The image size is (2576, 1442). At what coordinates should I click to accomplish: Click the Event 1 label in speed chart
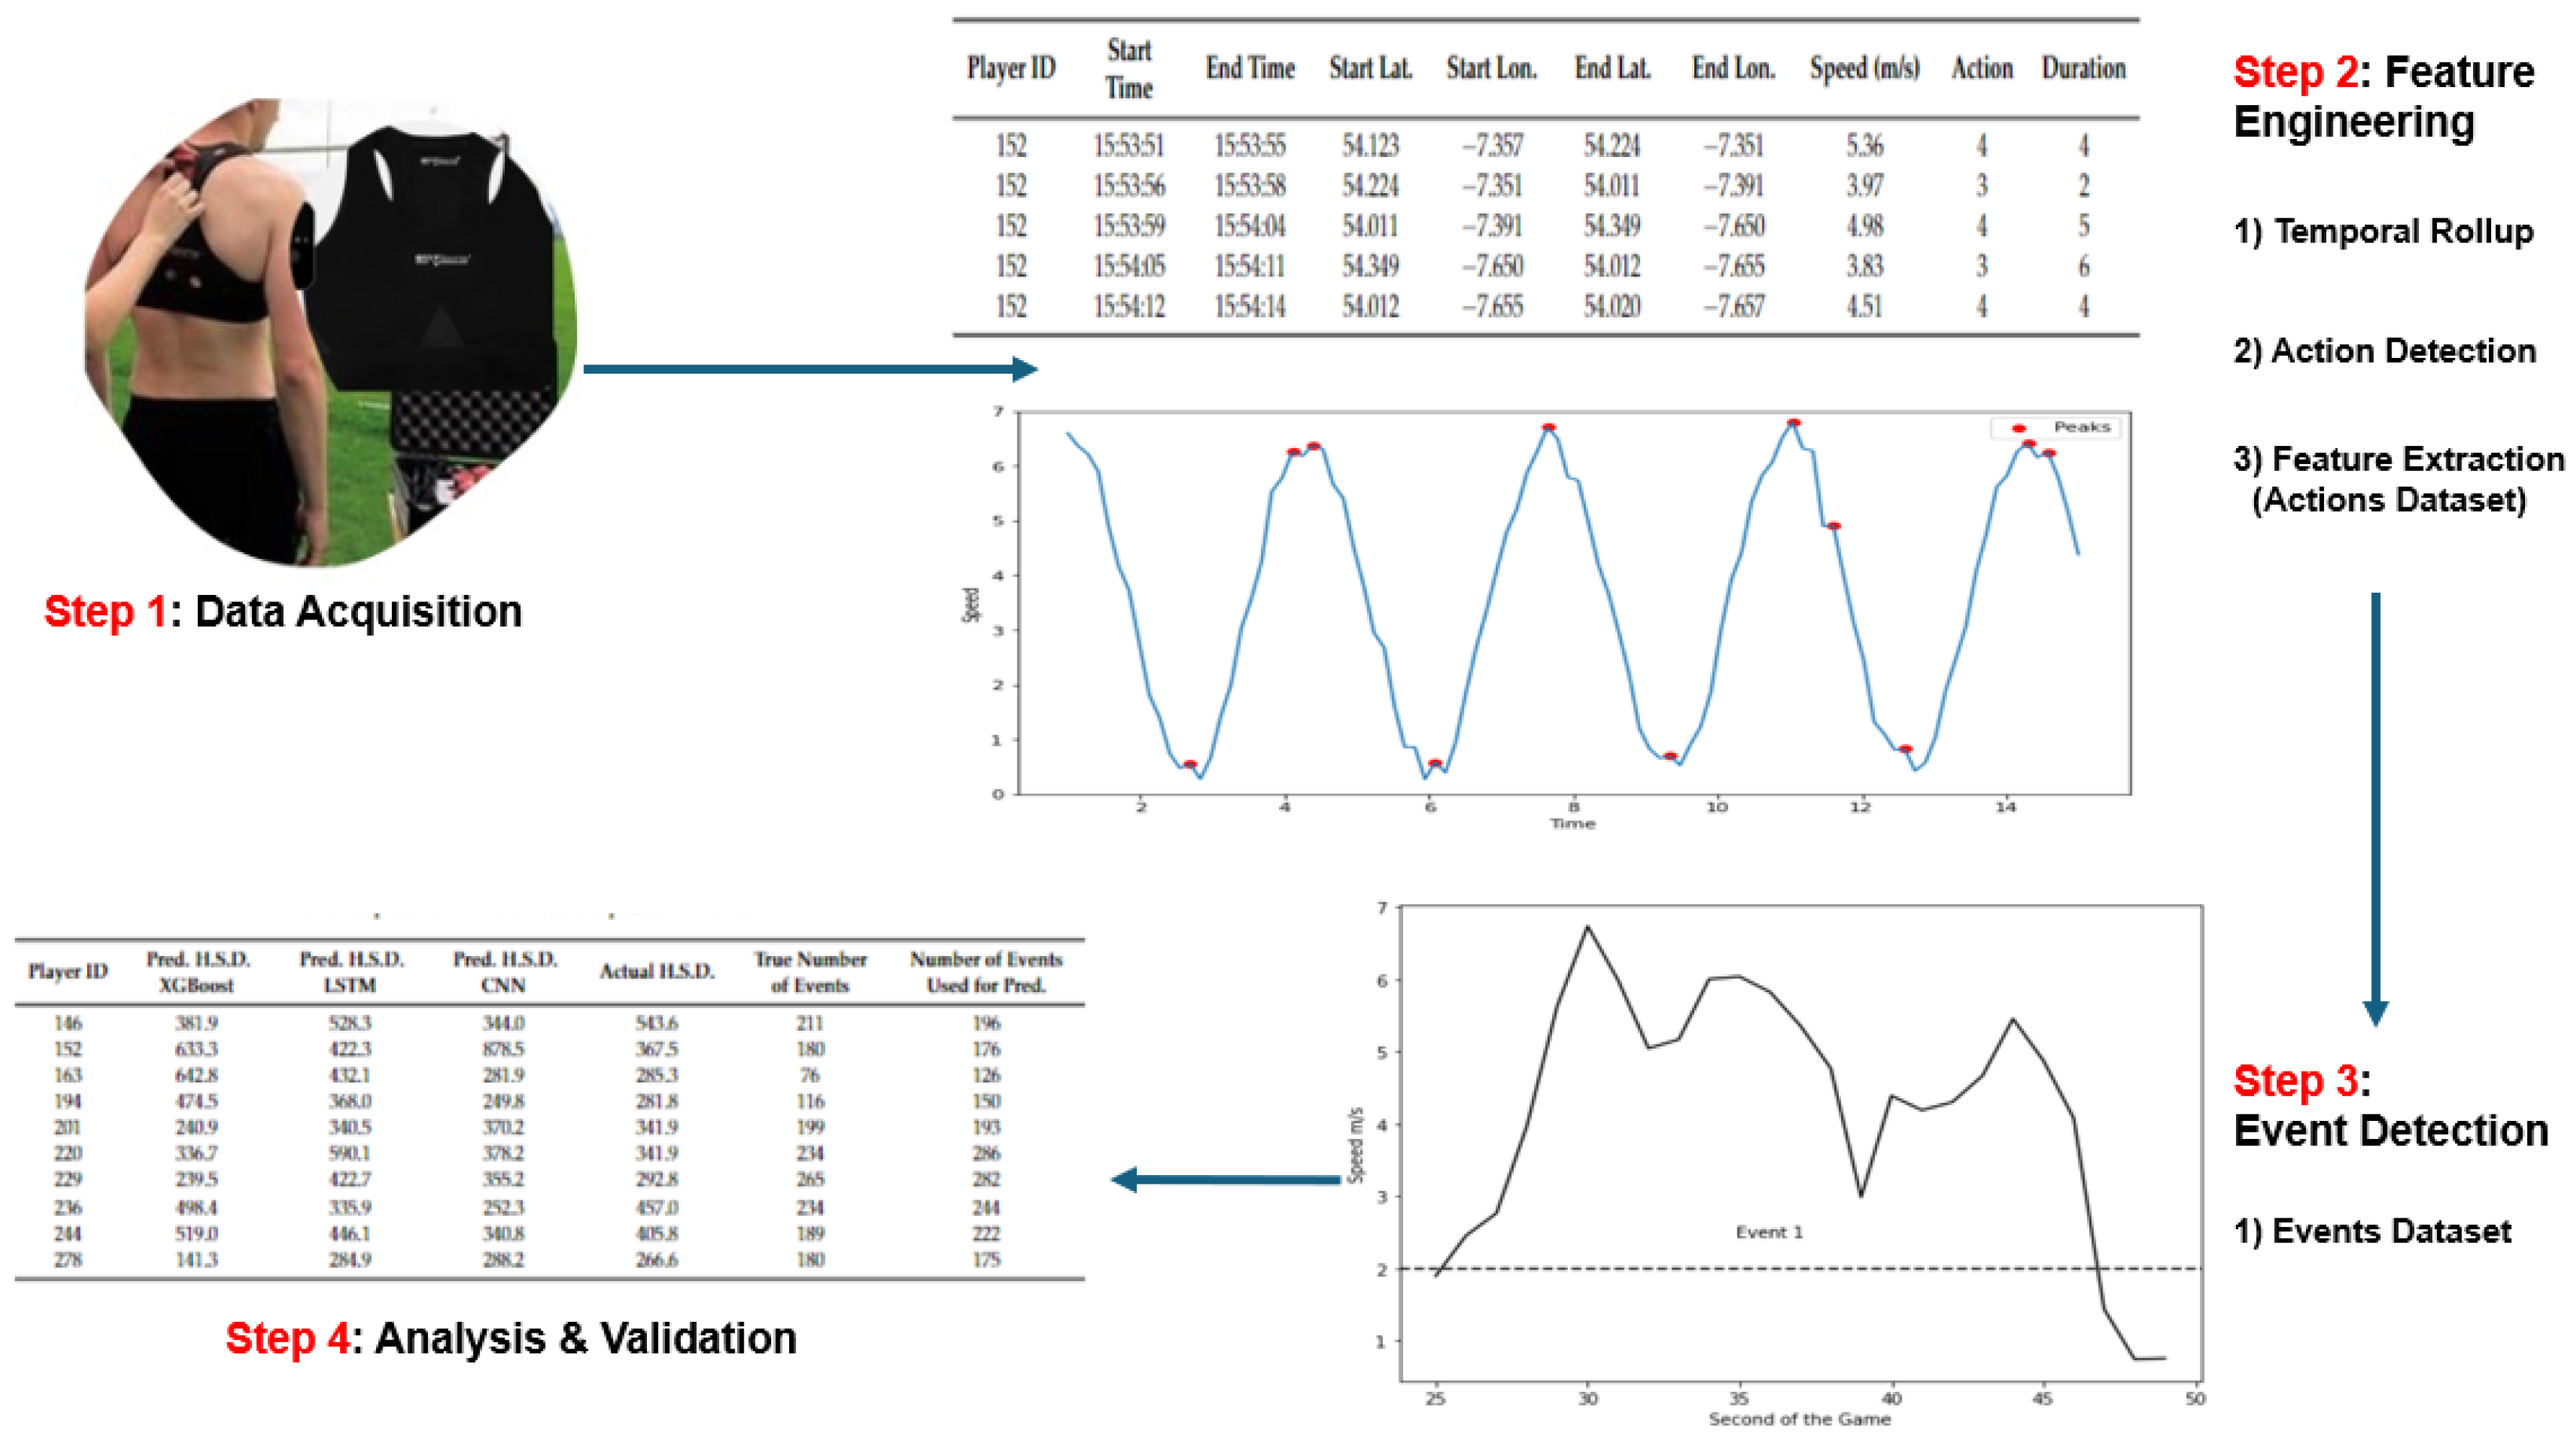coord(1768,1232)
